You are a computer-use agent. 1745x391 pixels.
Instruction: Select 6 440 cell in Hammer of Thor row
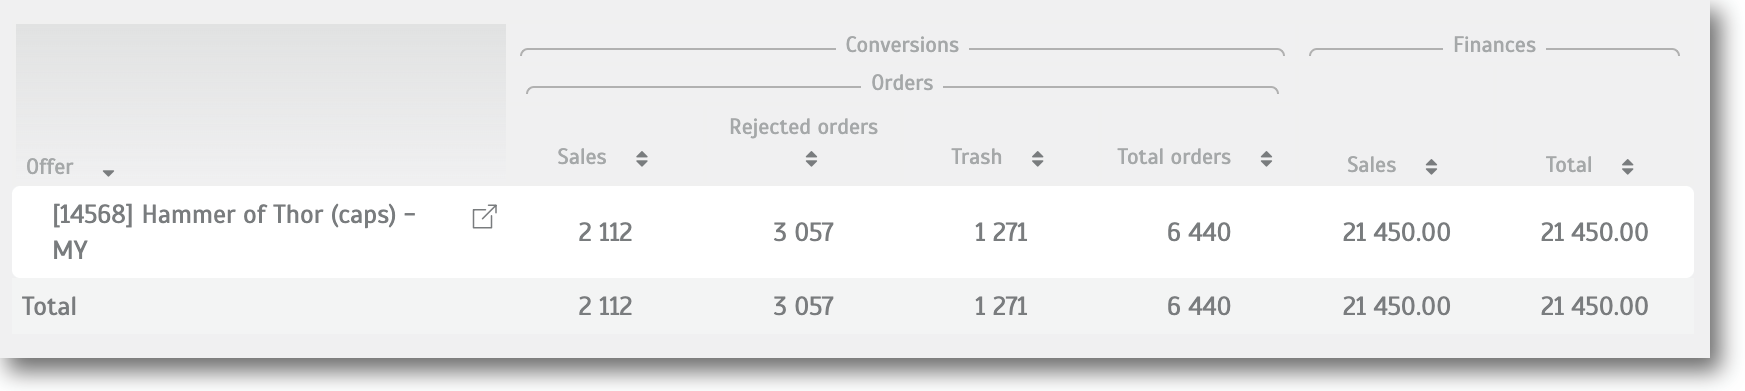tap(1198, 232)
